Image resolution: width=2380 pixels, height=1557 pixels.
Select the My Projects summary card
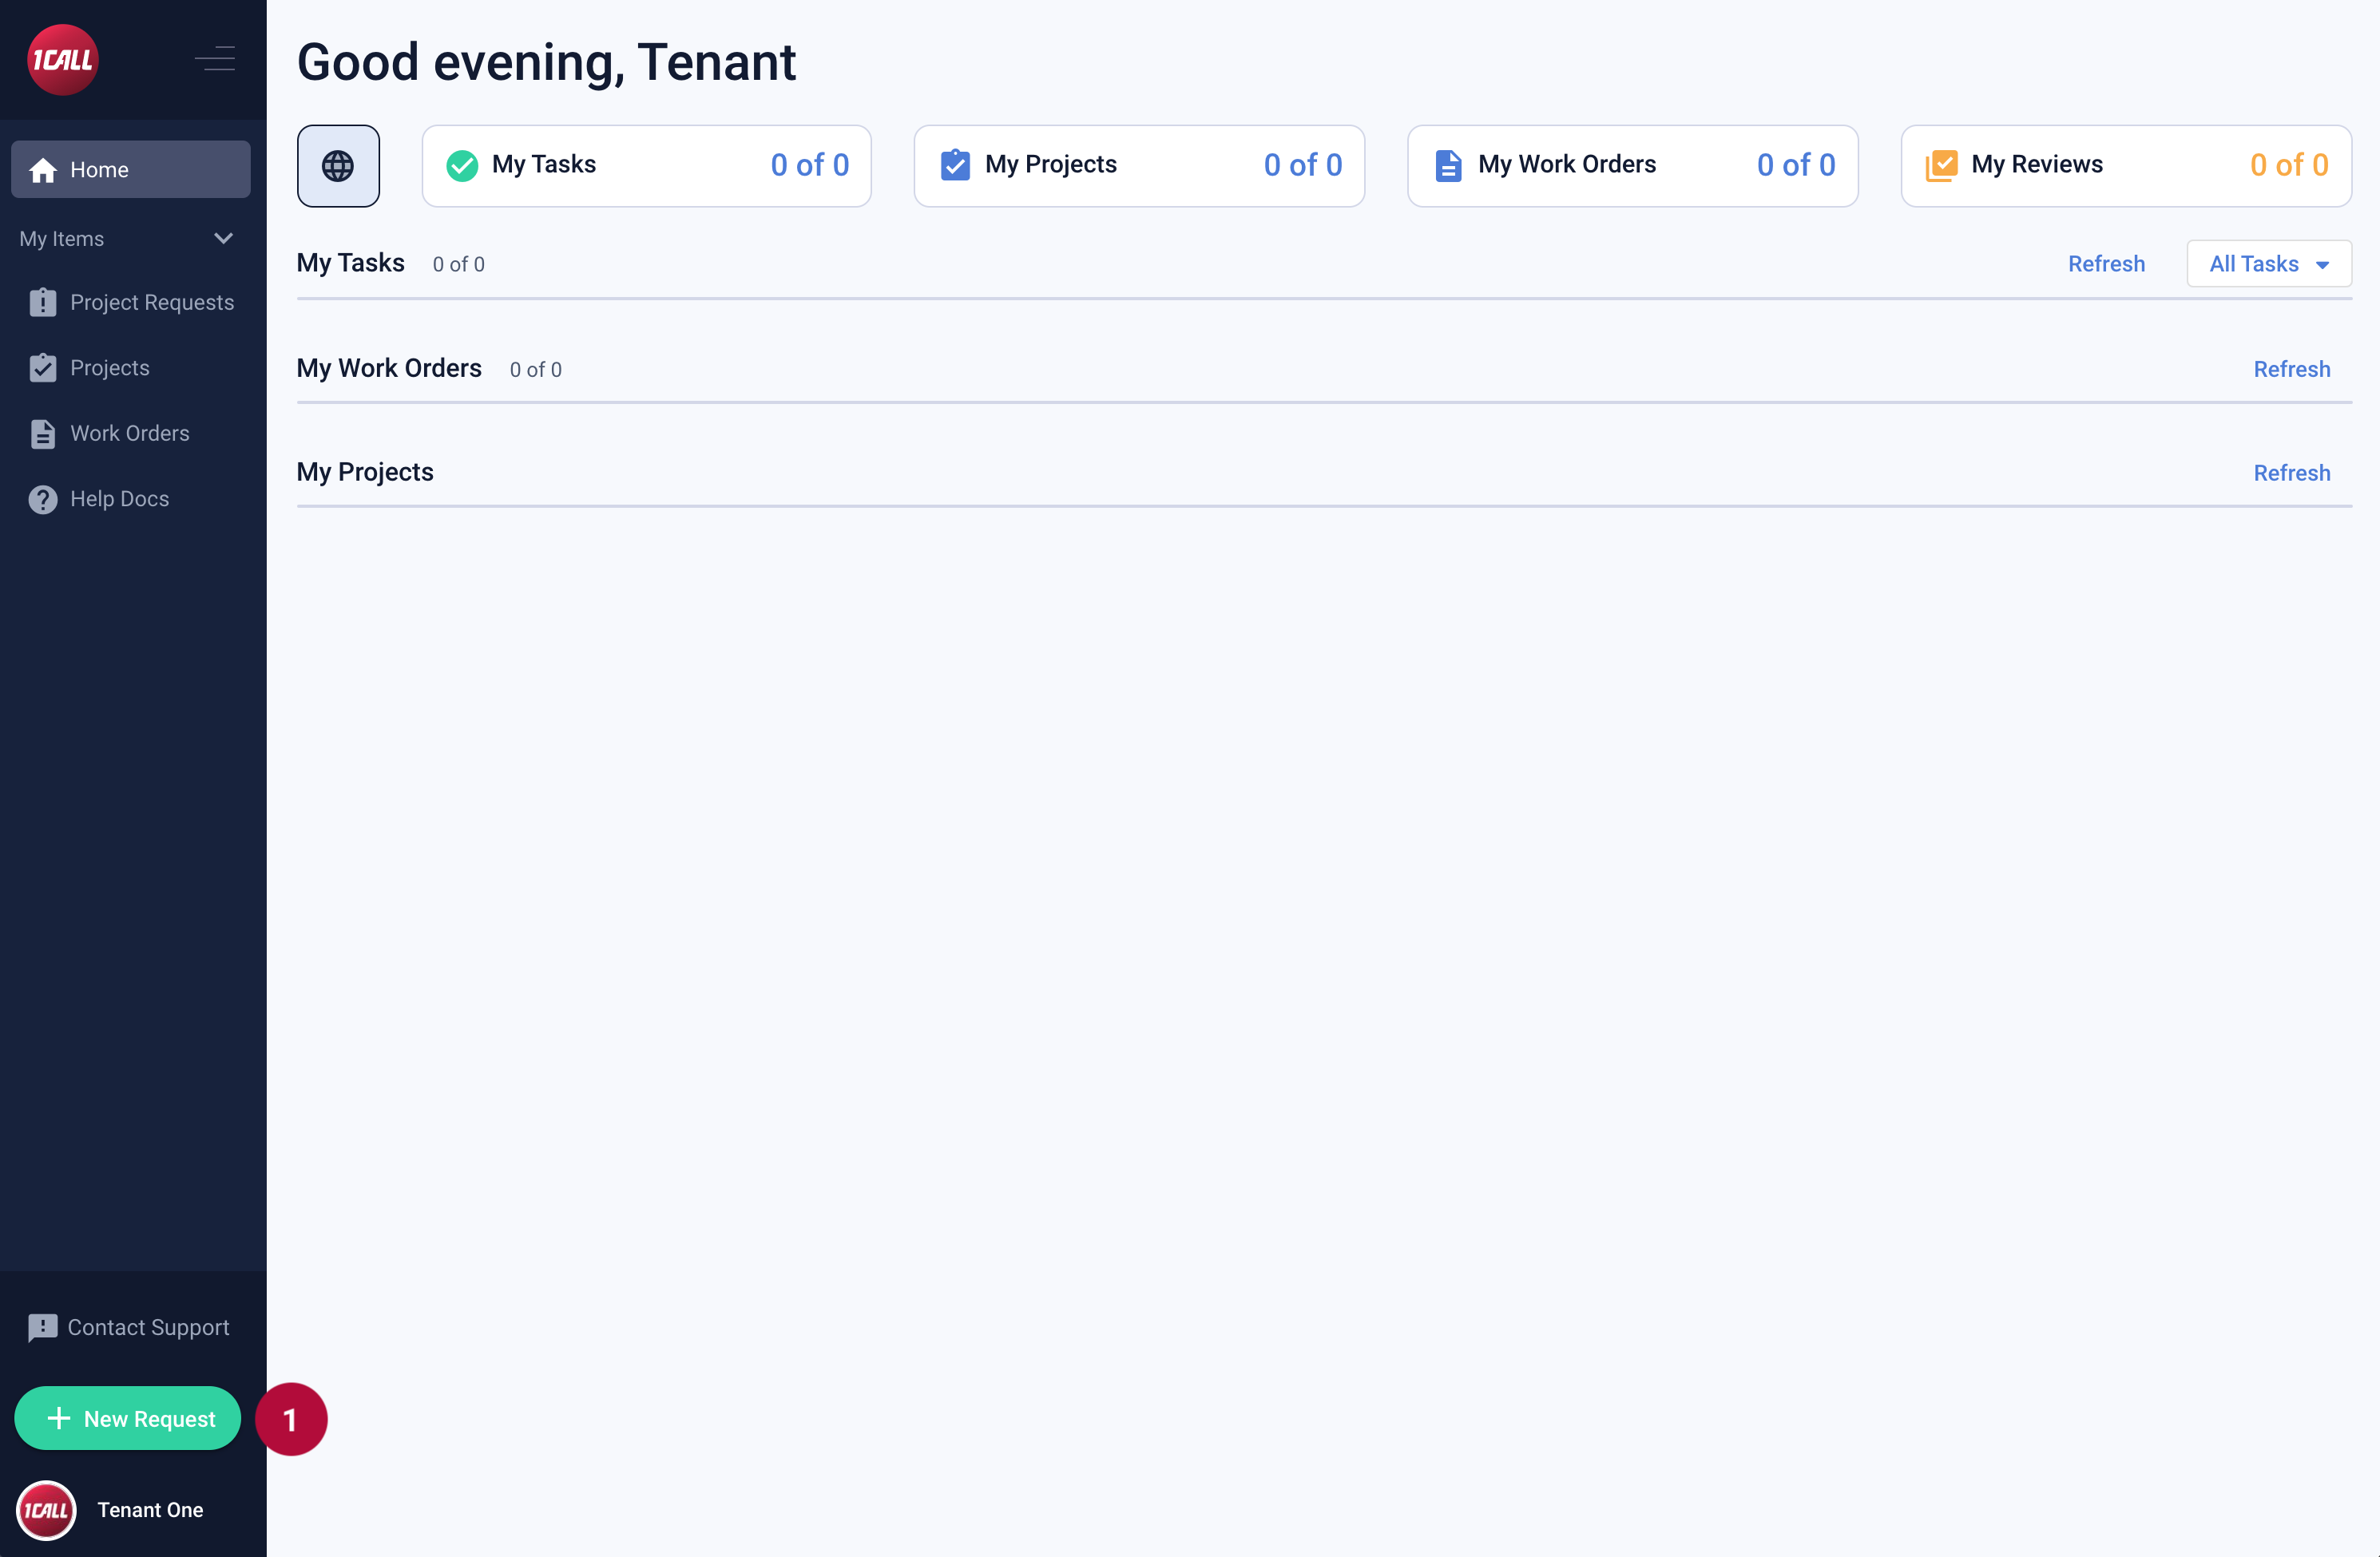coord(1139,166)
